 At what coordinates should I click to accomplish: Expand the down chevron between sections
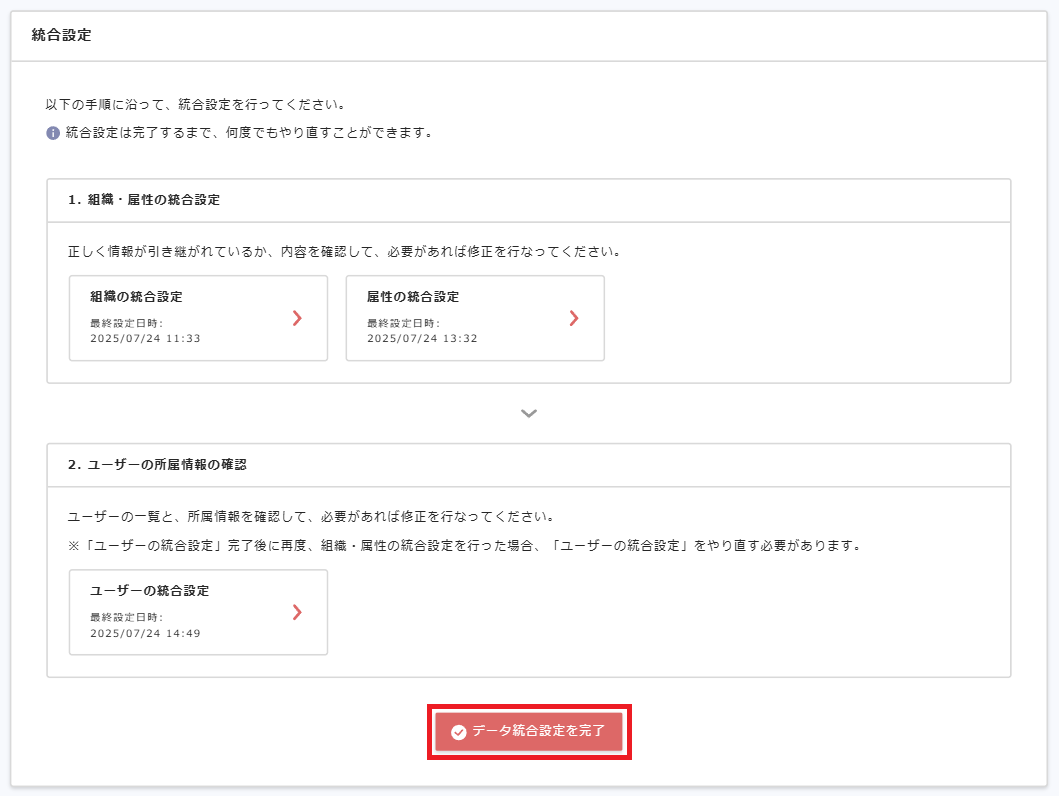[x=529, y=412]
